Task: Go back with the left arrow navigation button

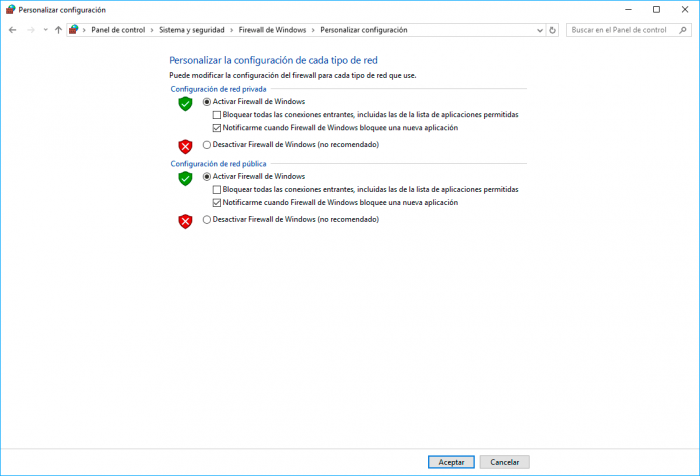Action: [x=12, y=30]
